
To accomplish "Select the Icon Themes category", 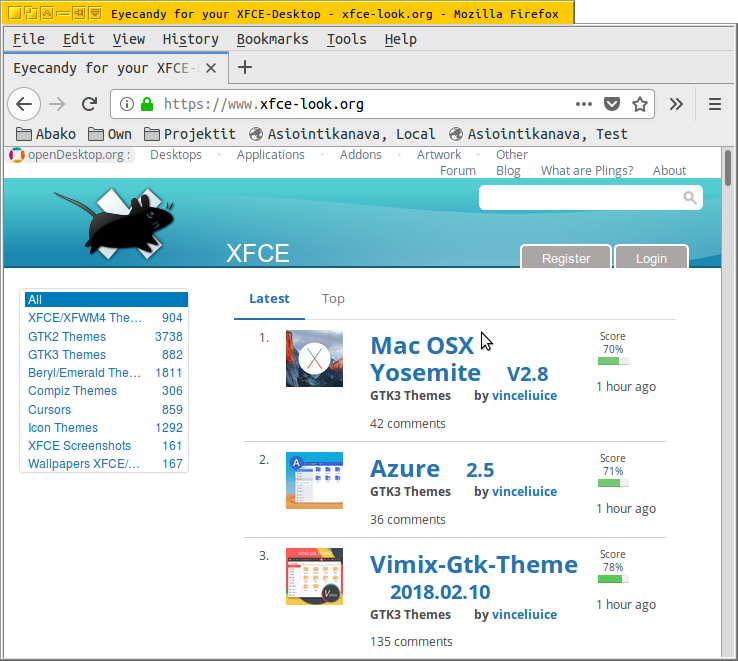I will (x=105, y=427).
